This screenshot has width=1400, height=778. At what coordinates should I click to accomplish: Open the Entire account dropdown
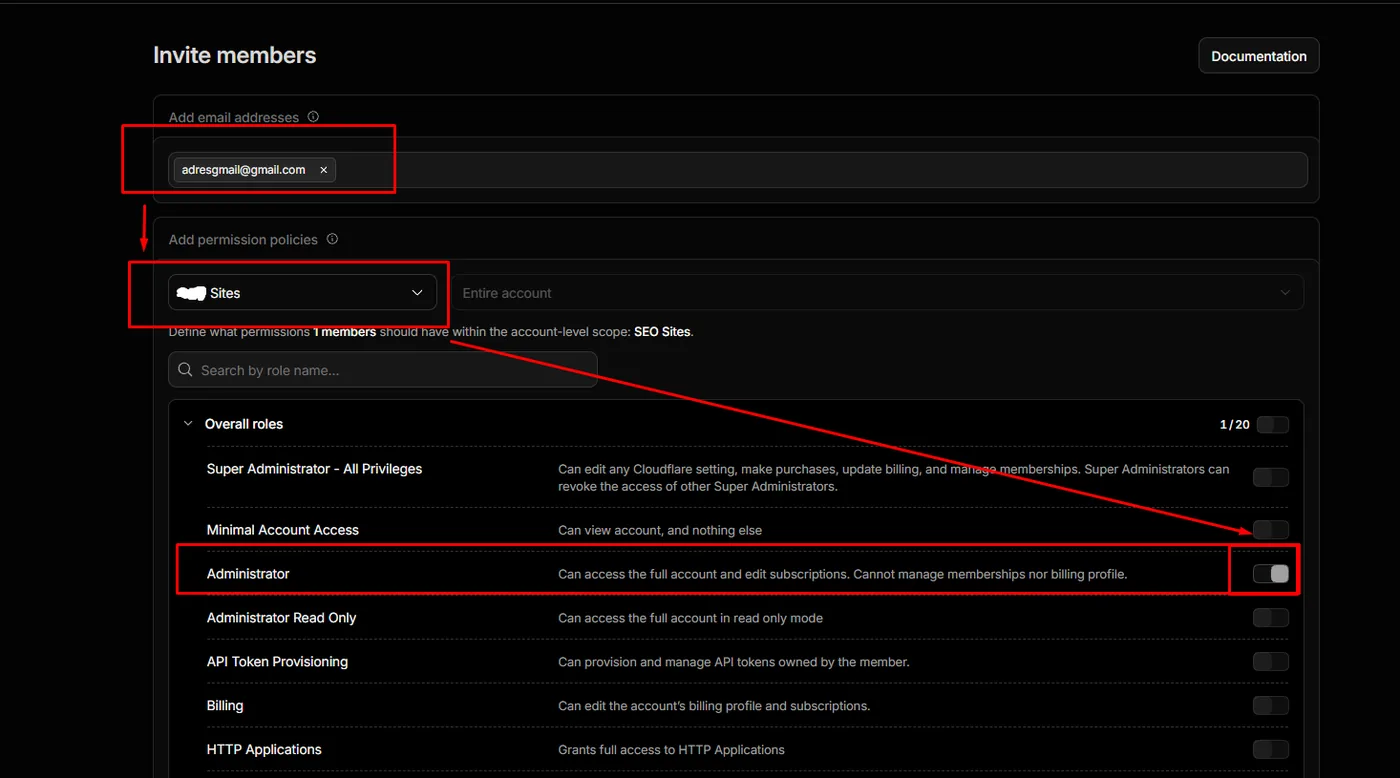click(876, 293)
